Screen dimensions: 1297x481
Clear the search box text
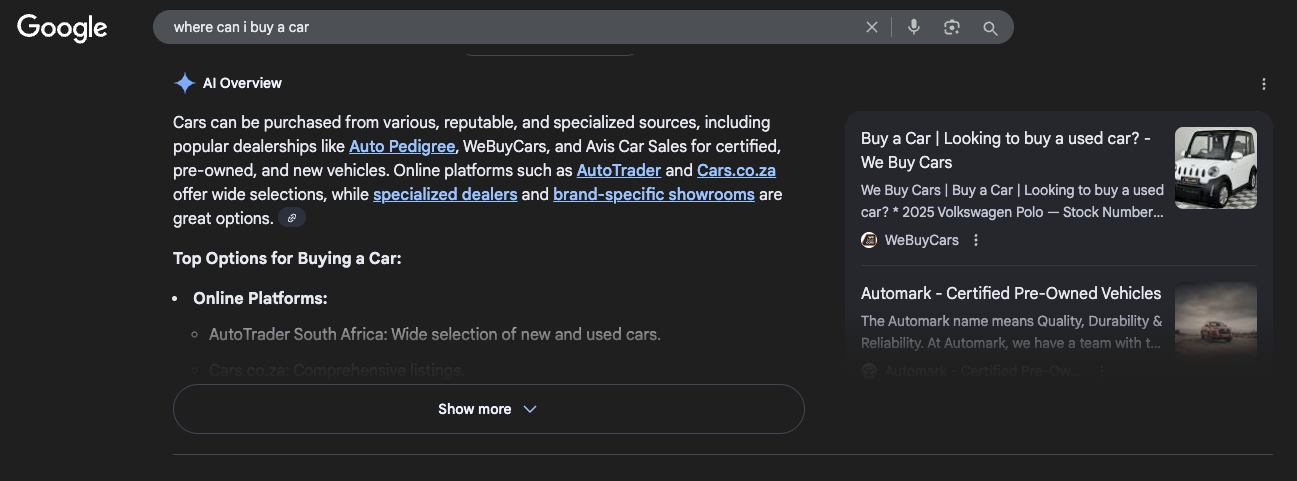pos(872,28)
